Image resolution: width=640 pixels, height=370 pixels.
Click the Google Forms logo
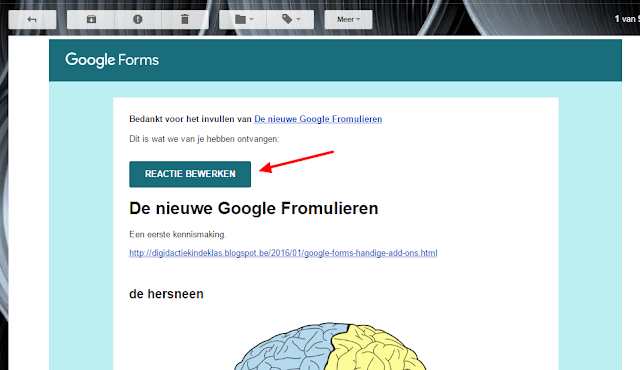112,60
